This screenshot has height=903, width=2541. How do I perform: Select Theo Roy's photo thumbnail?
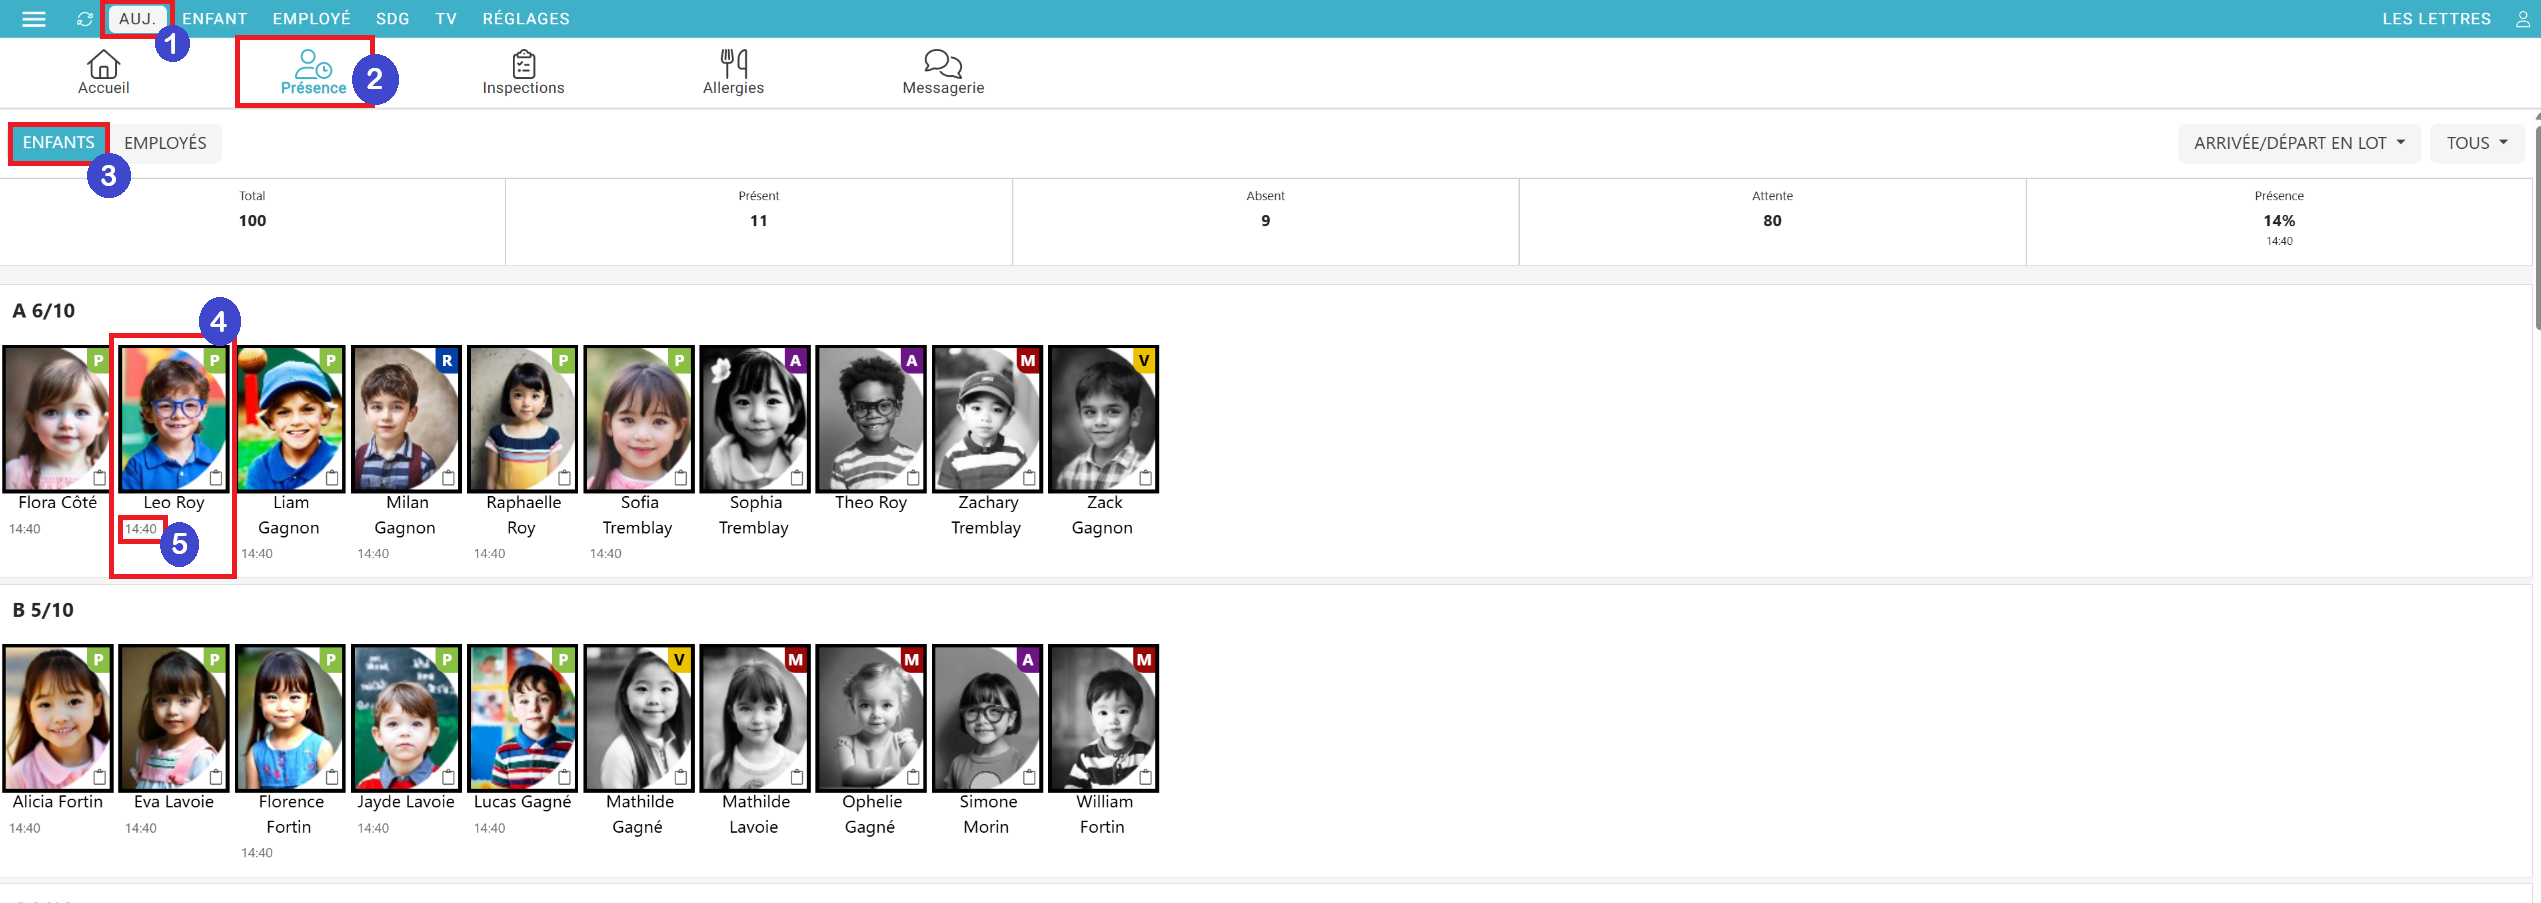(x=870, y=420)
